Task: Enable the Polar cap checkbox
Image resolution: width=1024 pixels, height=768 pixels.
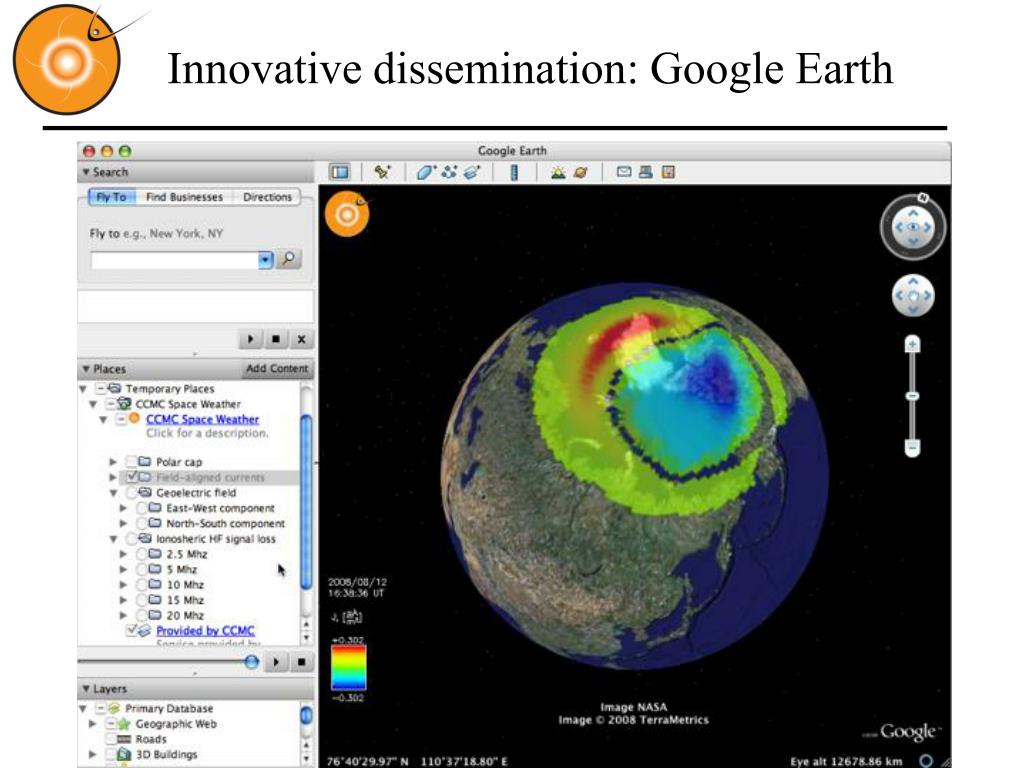Action: [x=131, y=462]
